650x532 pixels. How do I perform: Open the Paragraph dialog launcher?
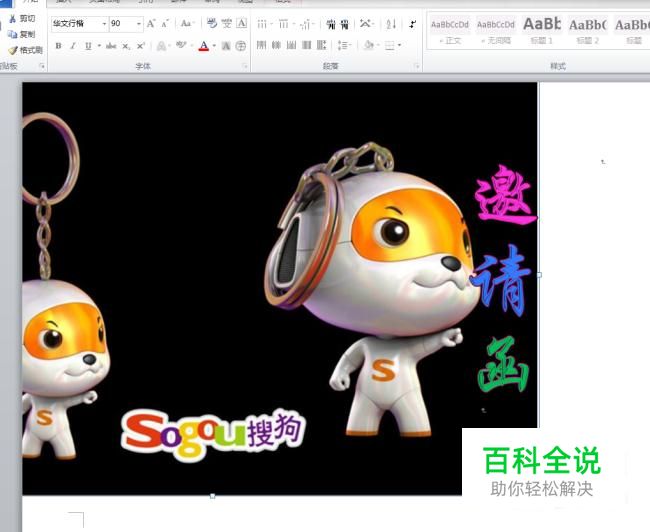417,66
